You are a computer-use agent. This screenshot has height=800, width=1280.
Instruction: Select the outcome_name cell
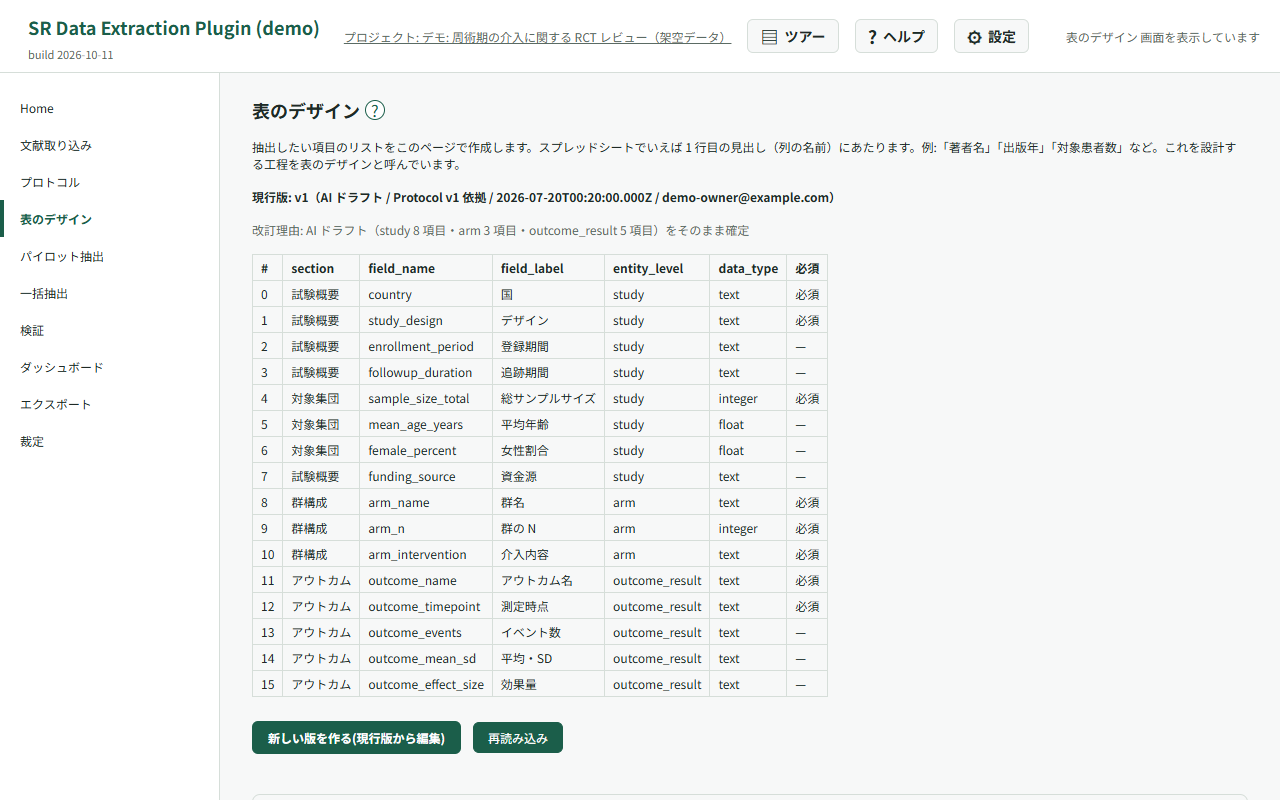(x=426, y=580)
